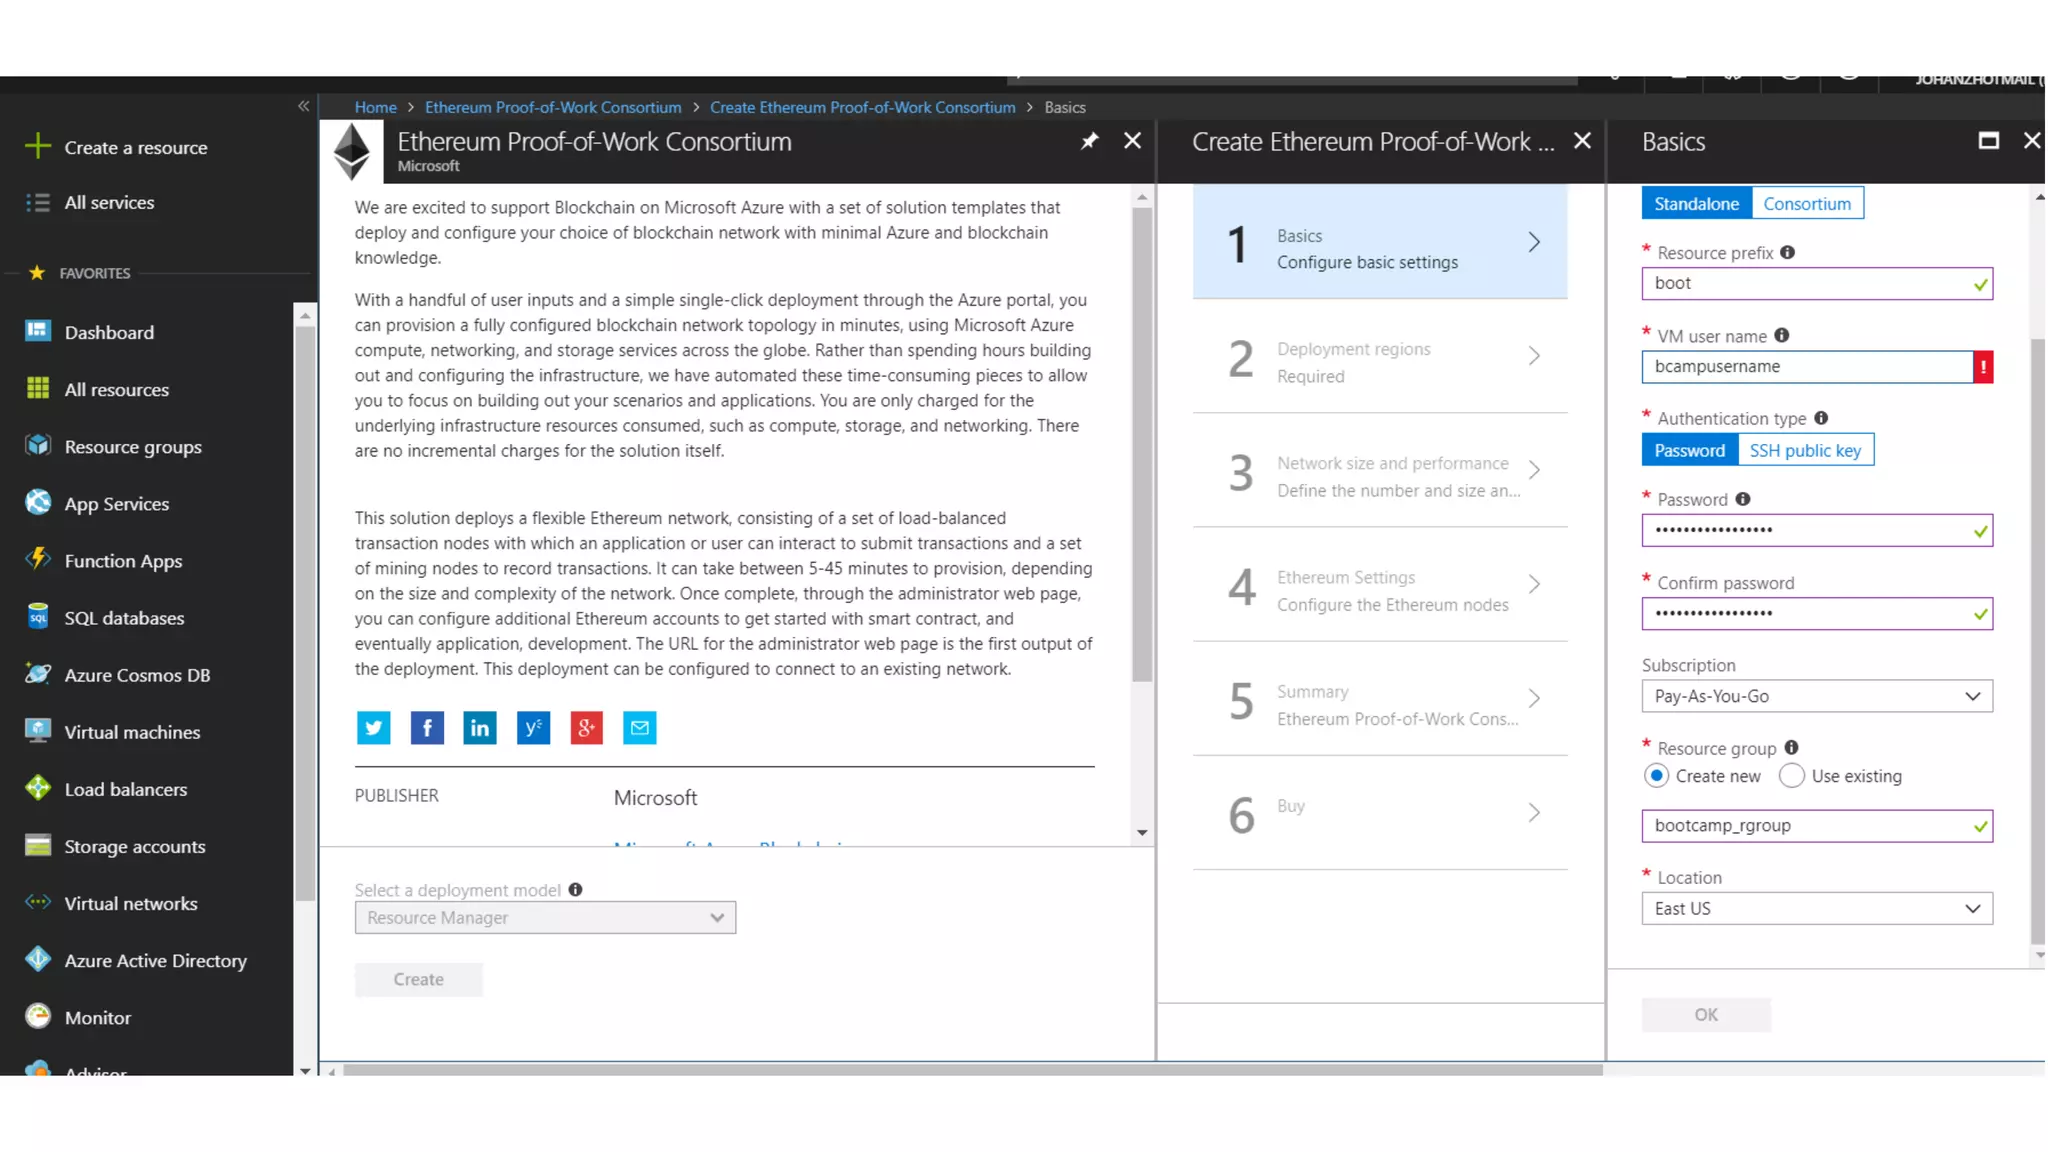
Task: Click the Home breadcrumb link
Action: tap(375, 108)
